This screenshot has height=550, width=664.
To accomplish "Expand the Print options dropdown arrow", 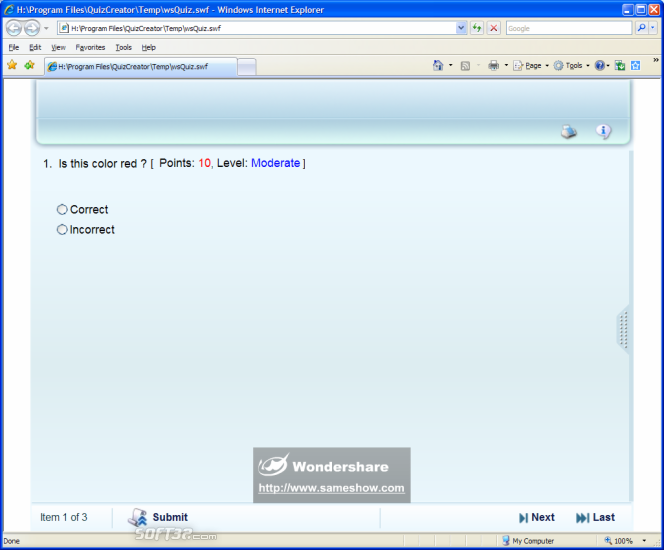I will (506, 65).
